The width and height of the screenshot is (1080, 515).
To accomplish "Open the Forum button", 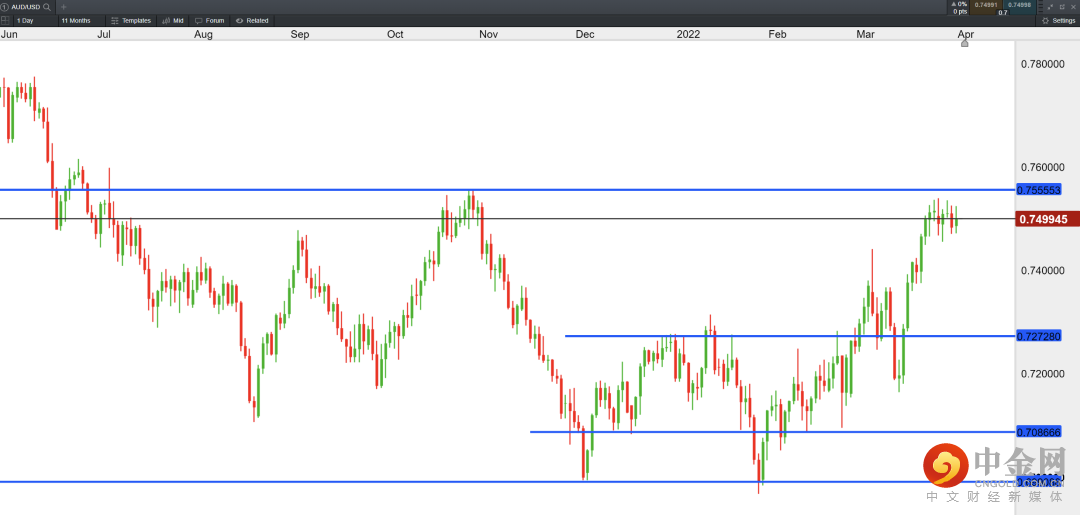I will pos(210,21).
